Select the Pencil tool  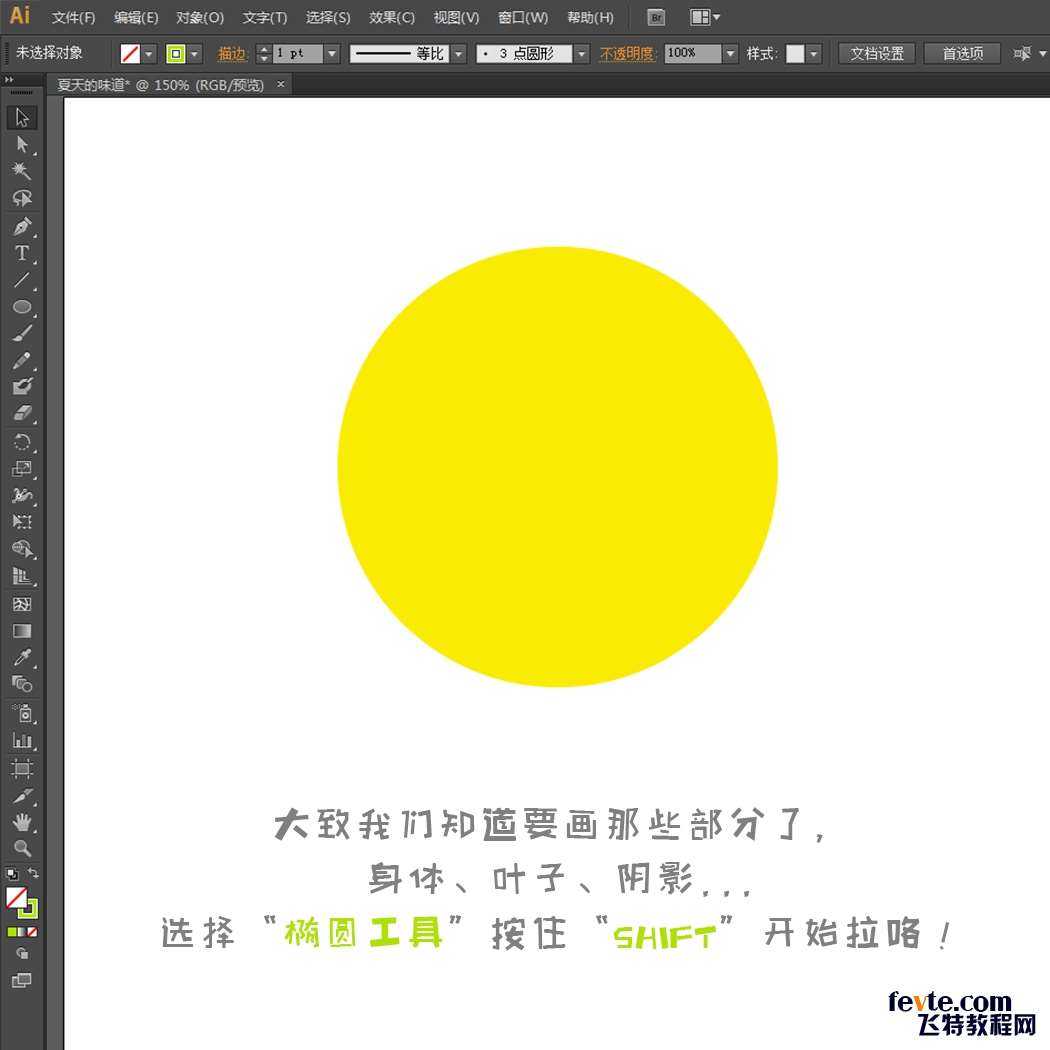point(22,361)
